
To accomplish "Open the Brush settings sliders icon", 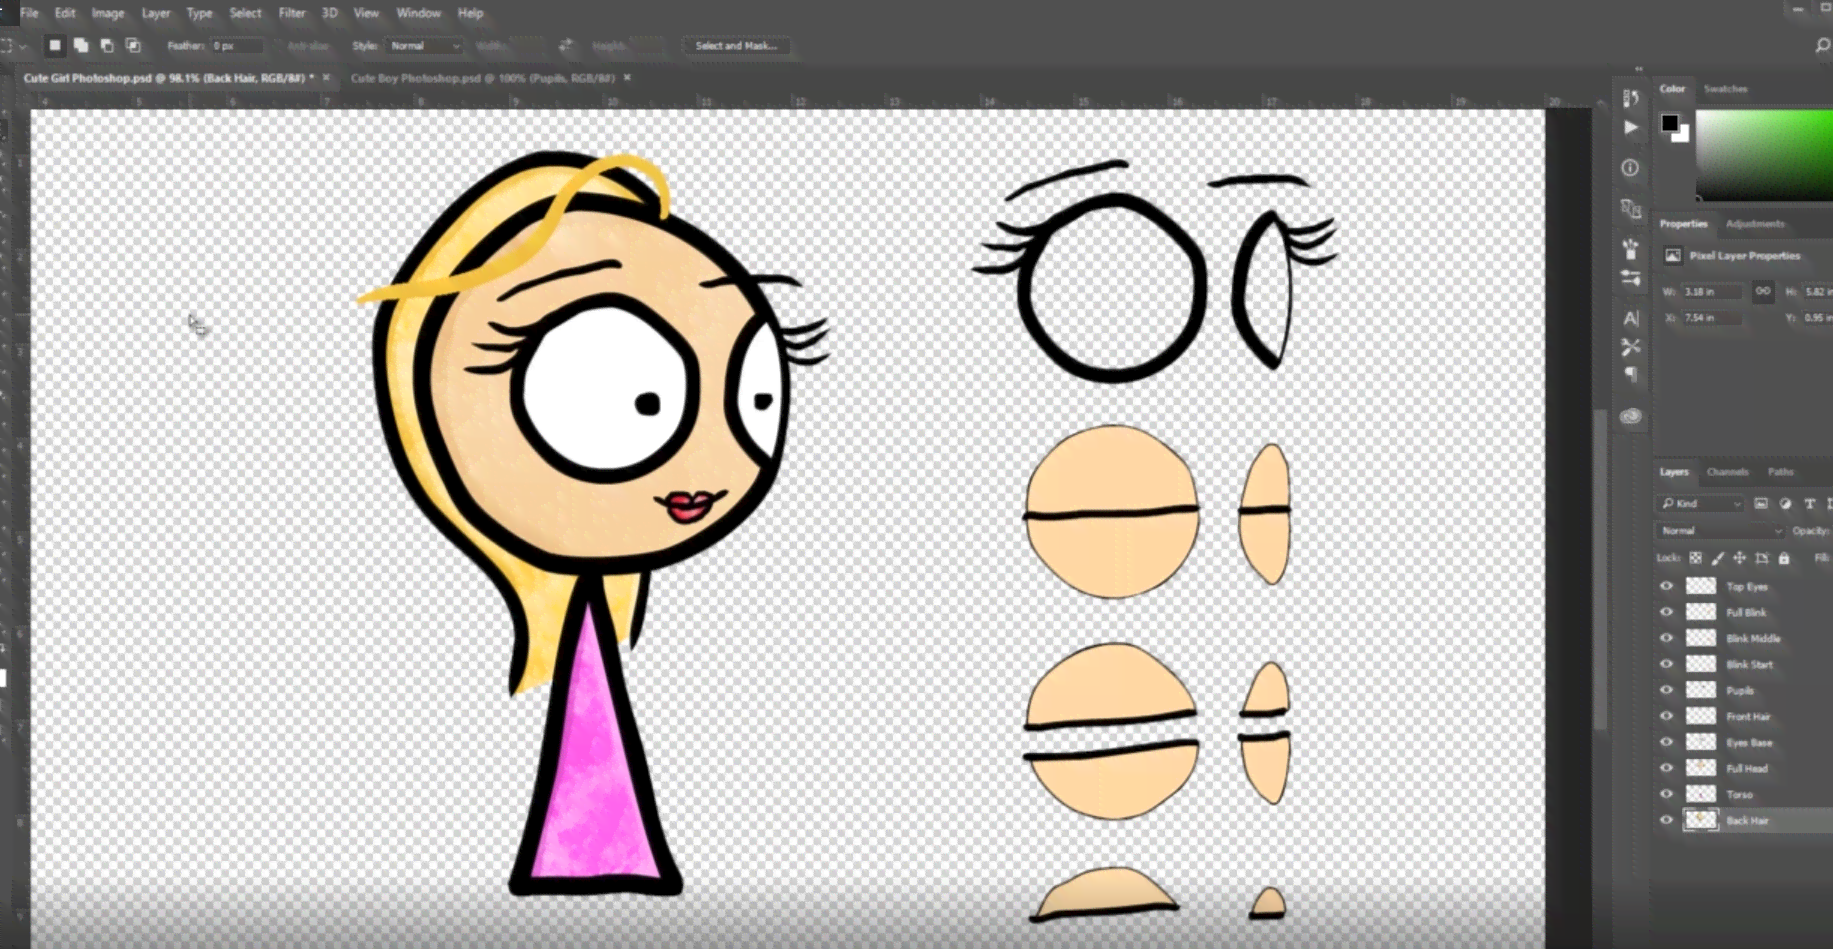I will 1631,278.
